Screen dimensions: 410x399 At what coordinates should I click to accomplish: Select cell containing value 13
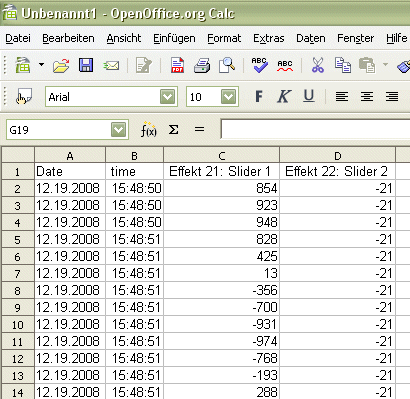click(x=221, y=273)
